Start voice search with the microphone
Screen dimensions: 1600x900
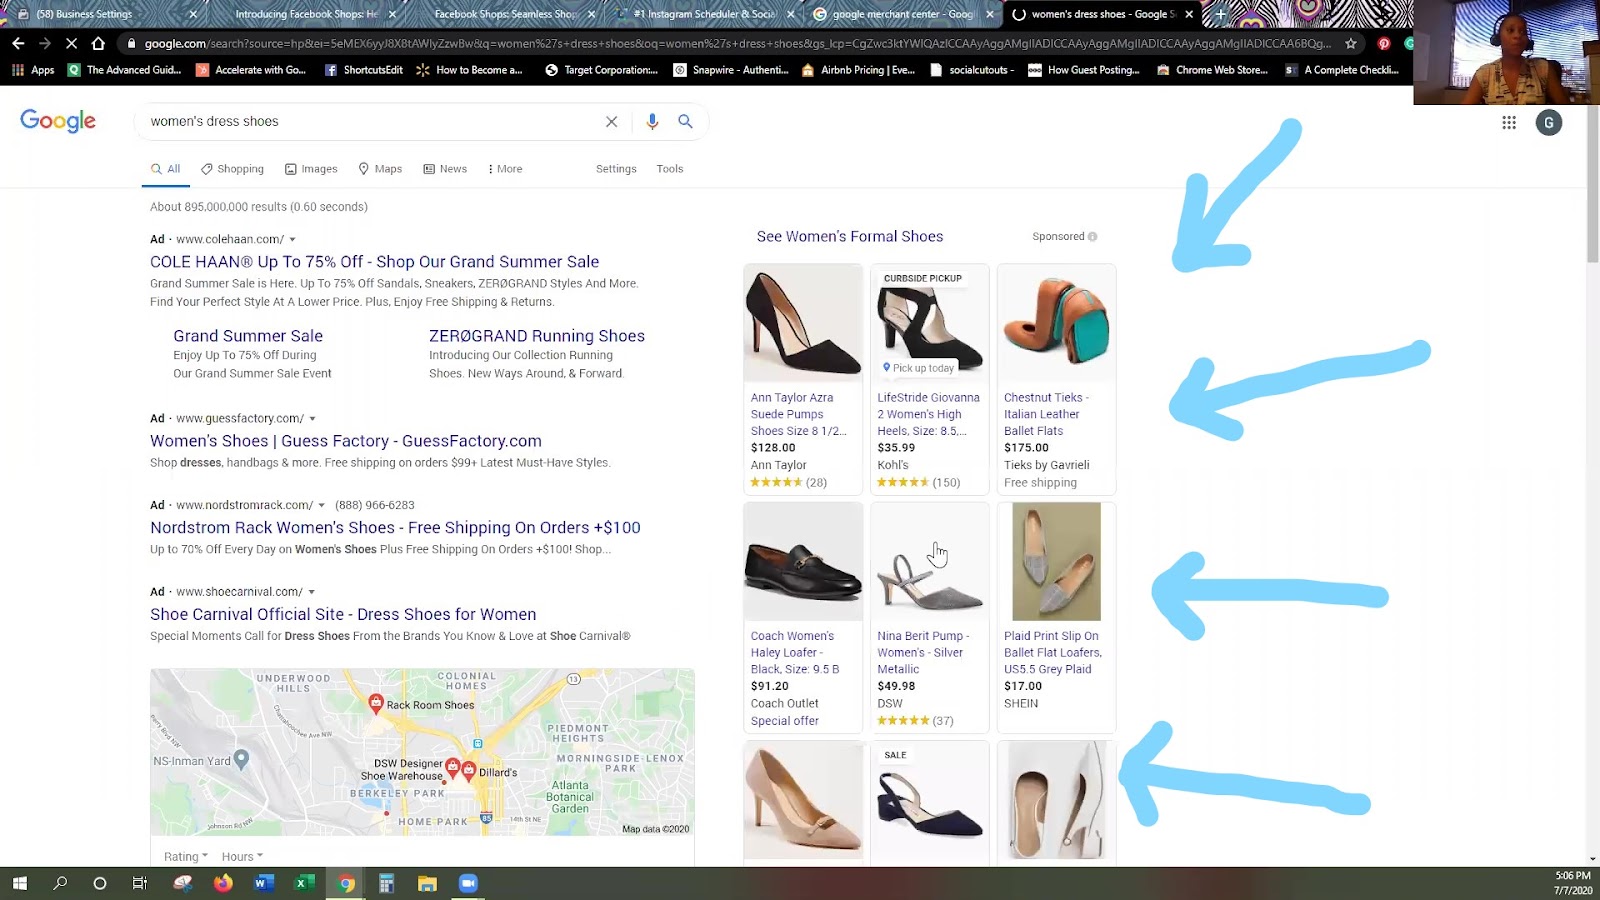[x=652, y=121]
